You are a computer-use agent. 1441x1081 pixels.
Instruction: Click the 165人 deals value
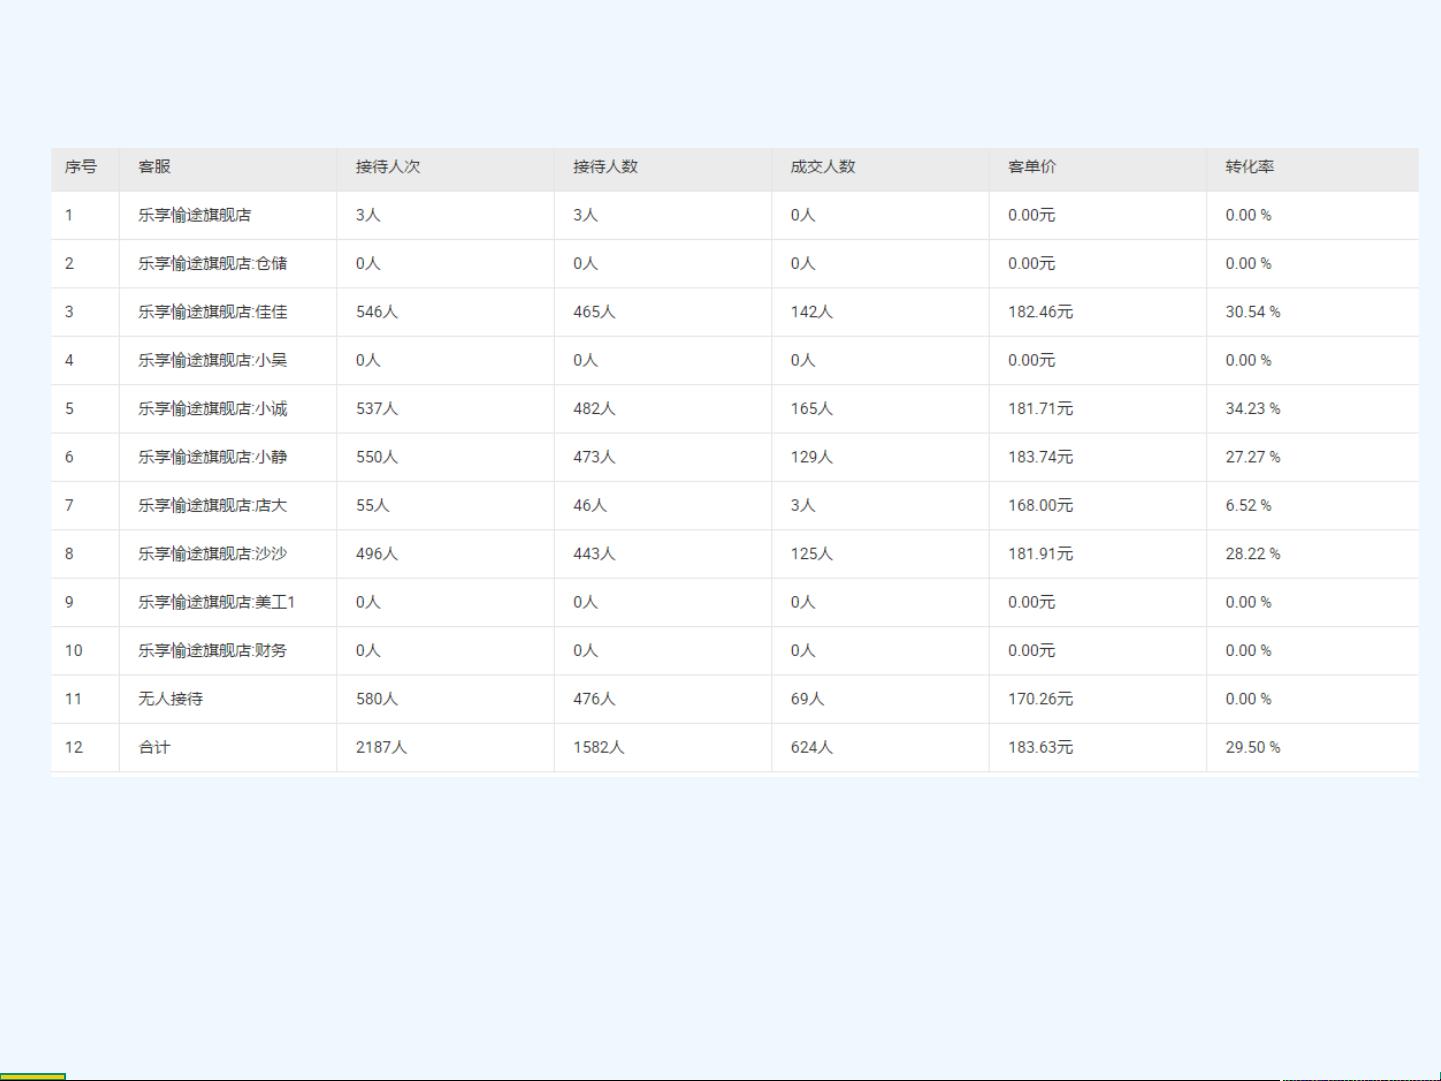(x=812, y=409)
